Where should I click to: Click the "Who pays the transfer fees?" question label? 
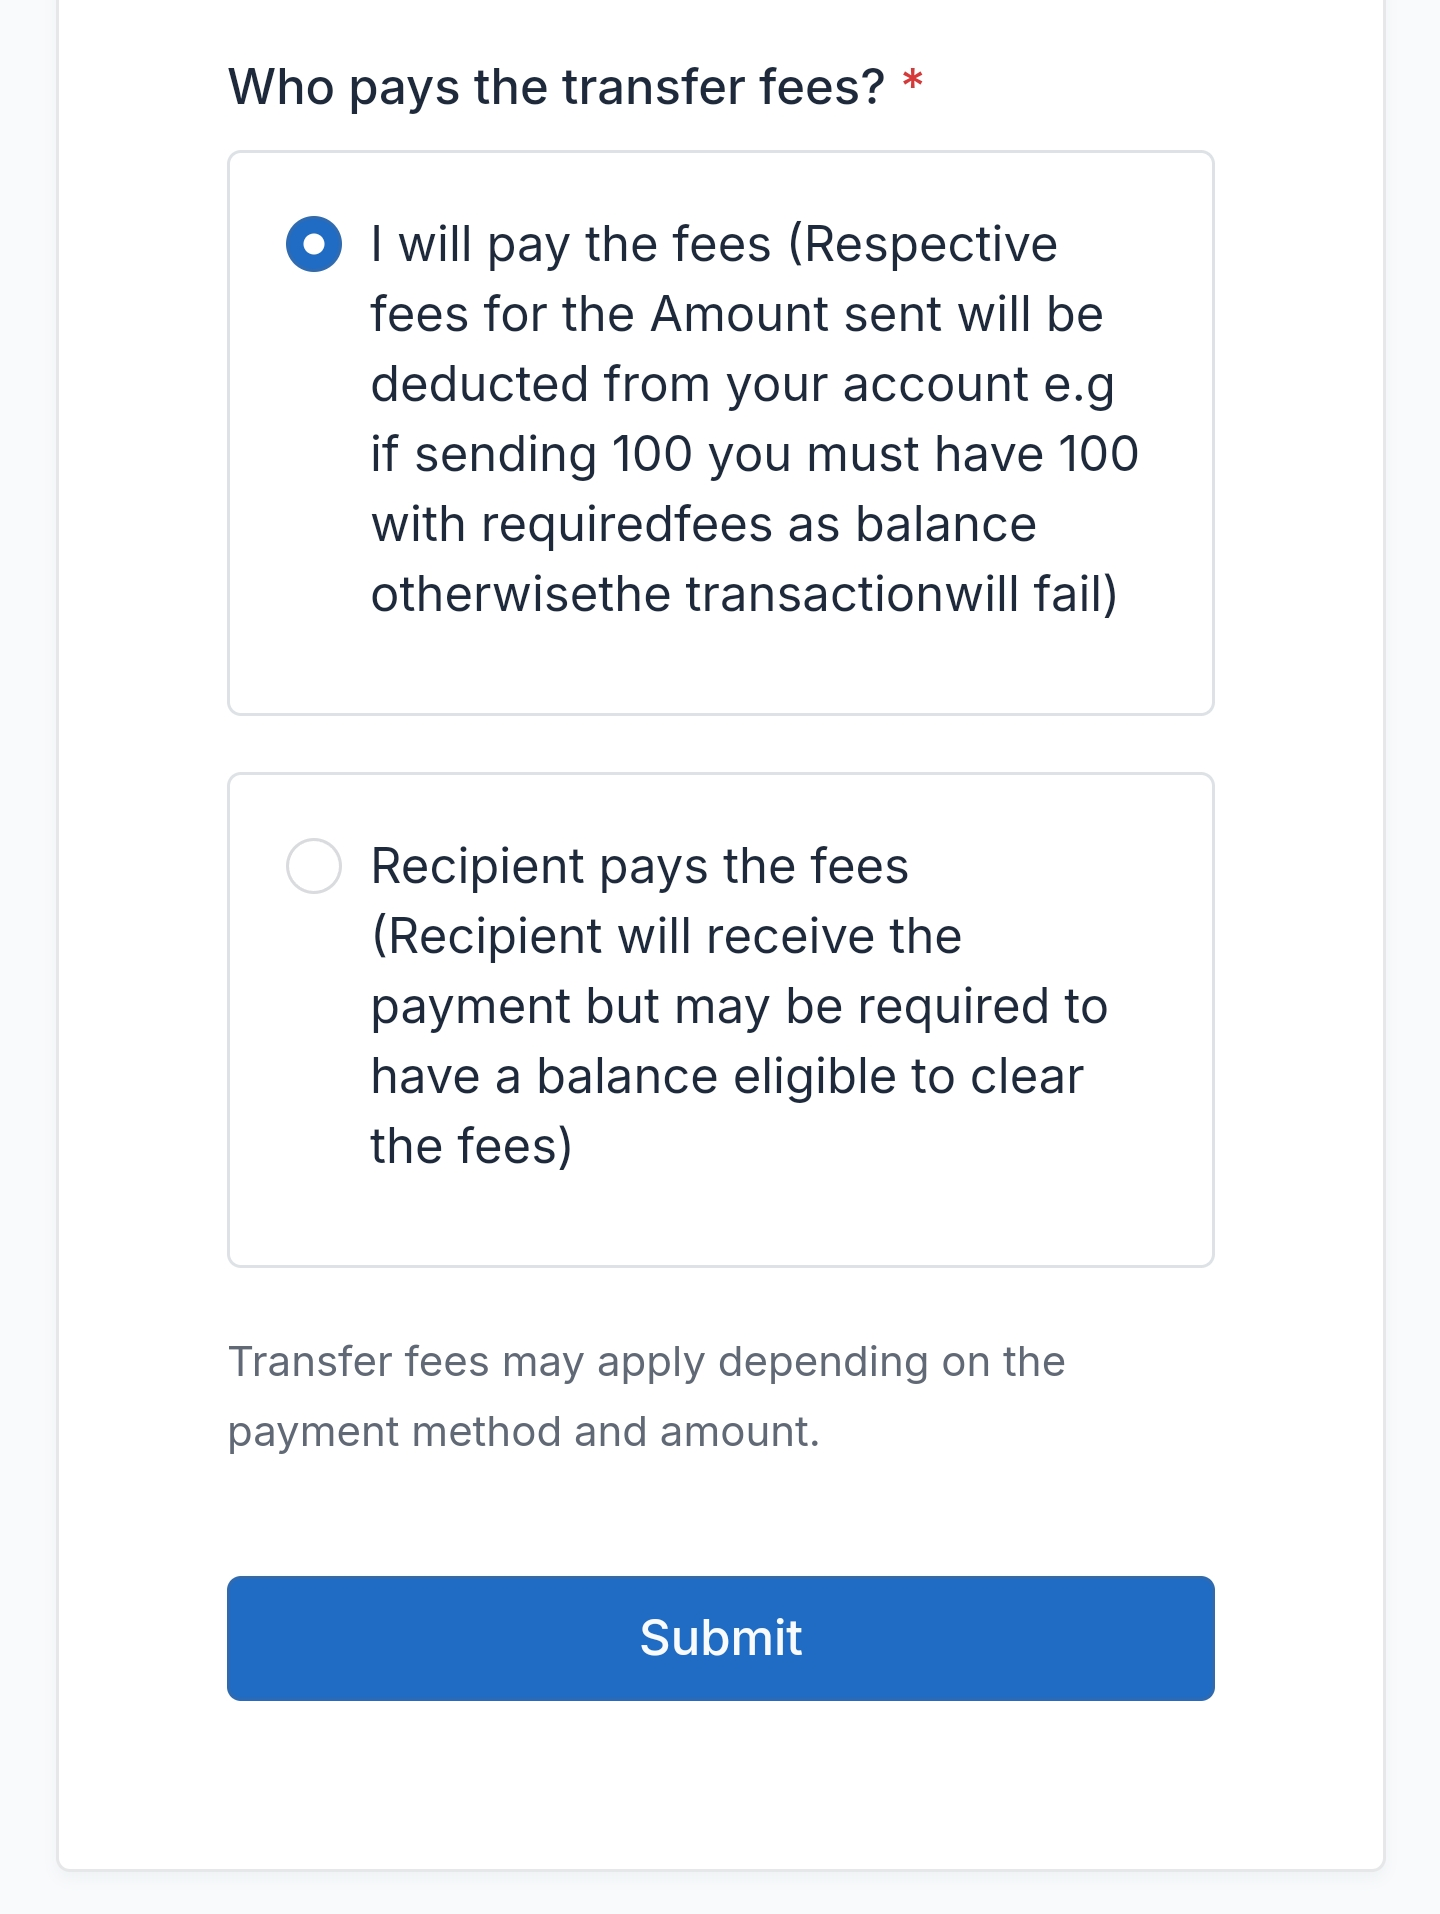tap(556, 87)
